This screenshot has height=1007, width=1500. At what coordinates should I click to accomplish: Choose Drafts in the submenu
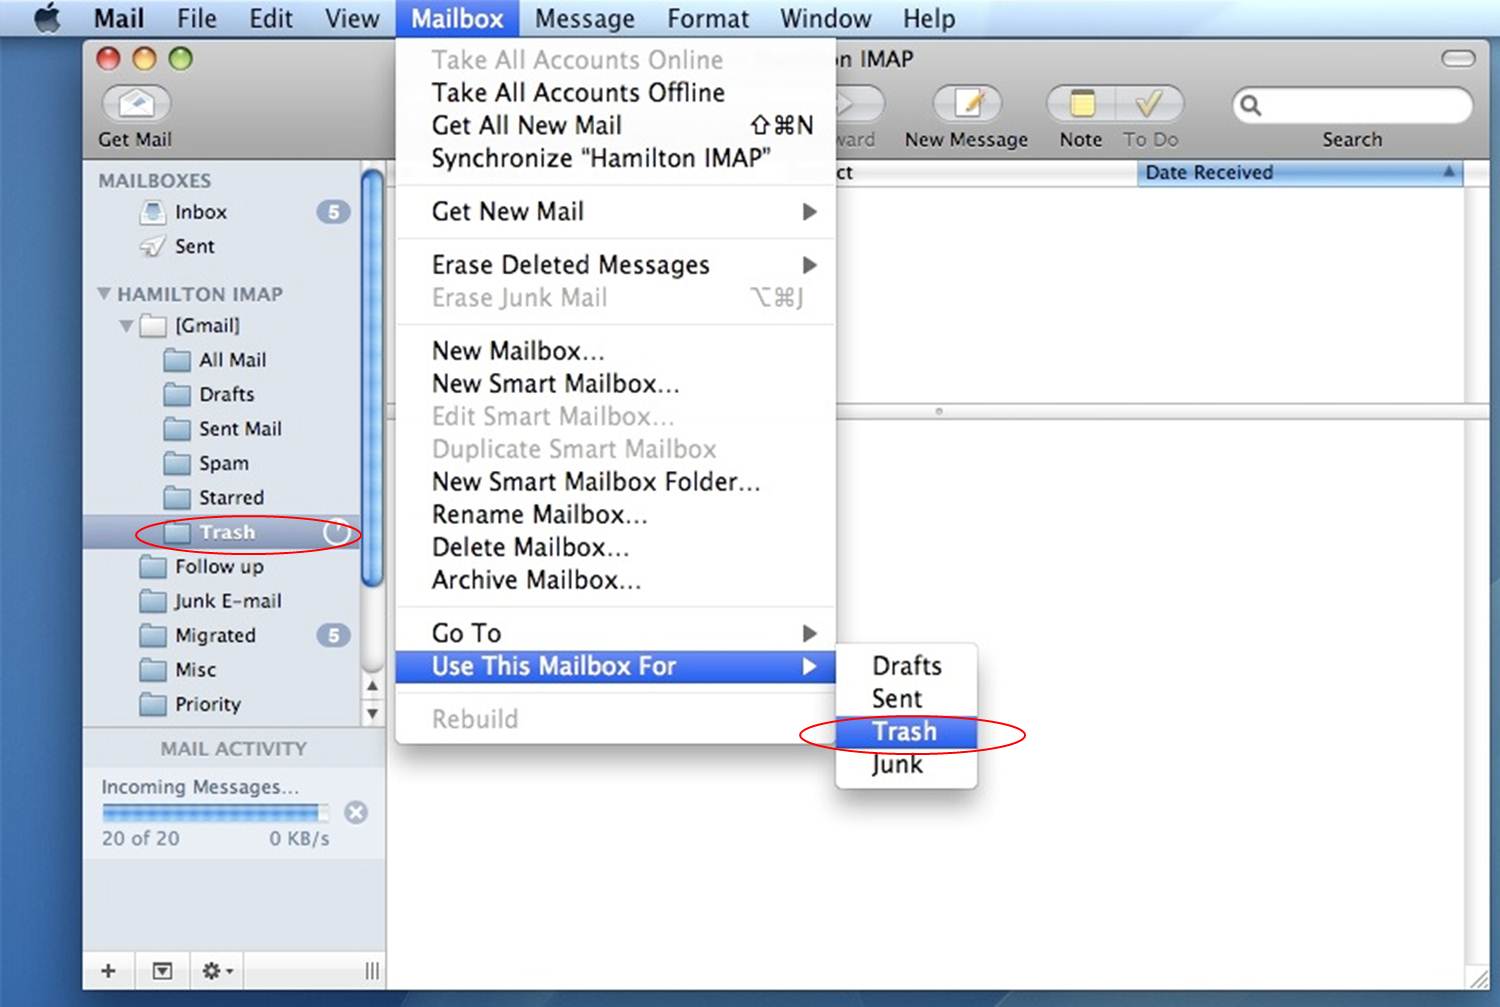pos(906,666)
